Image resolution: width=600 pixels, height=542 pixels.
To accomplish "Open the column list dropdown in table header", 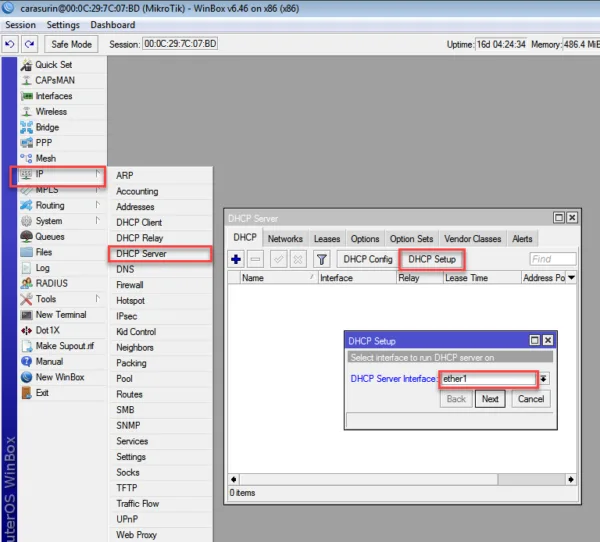I will pos(571,278).
